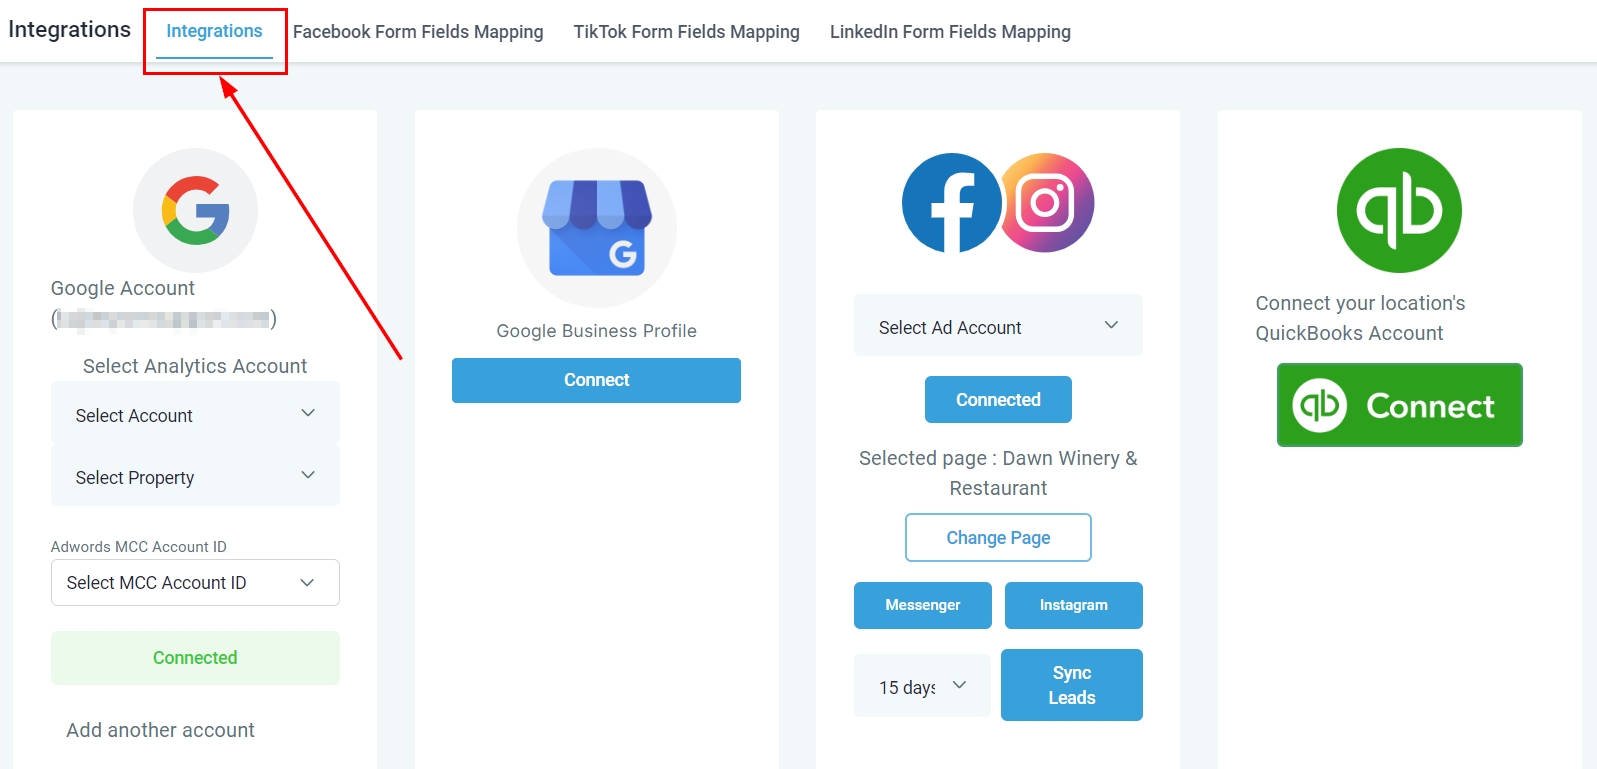
Task: Click the green QuickBooks logo icon
Action: click(x=1399, y=210)
